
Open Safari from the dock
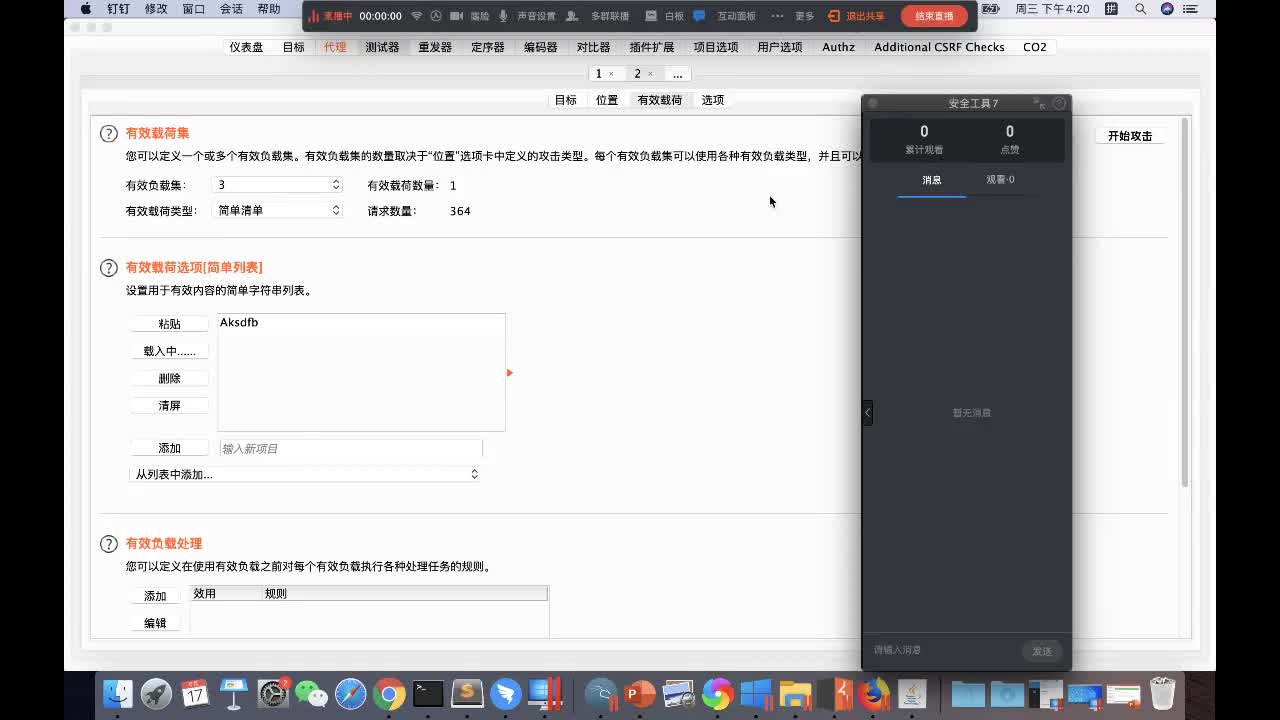351,693
